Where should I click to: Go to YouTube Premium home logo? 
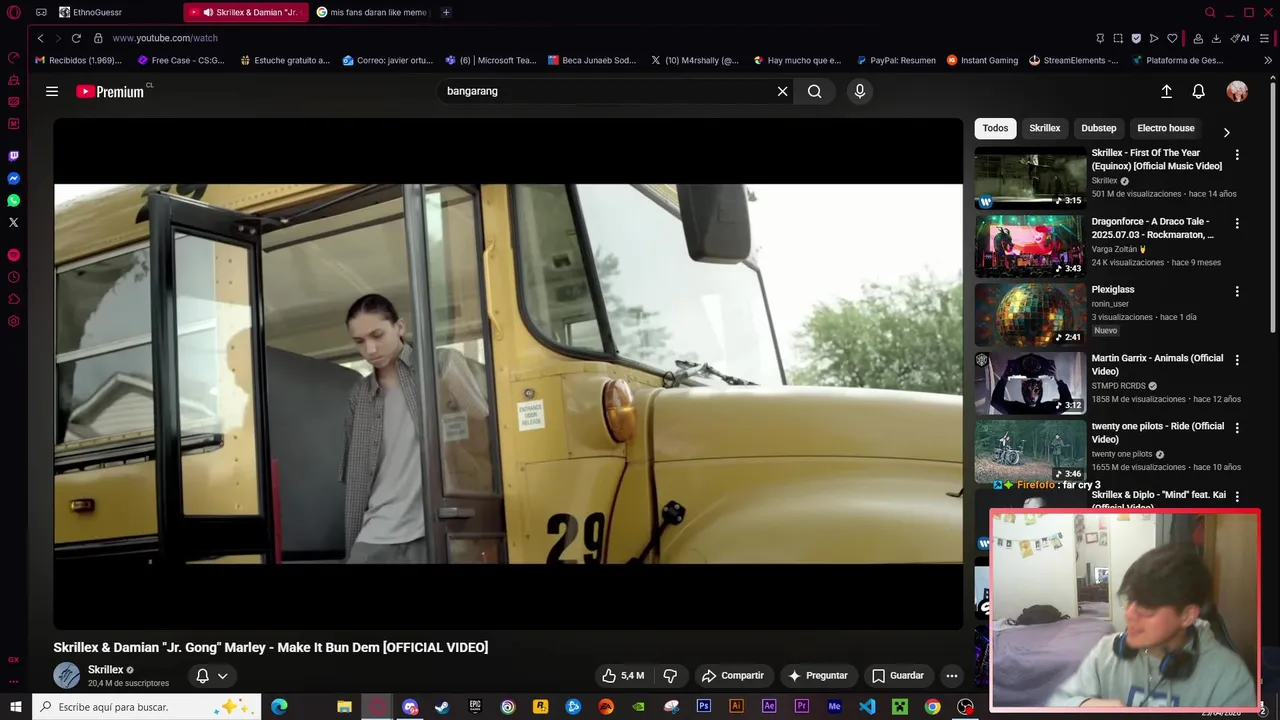point(110,91)
